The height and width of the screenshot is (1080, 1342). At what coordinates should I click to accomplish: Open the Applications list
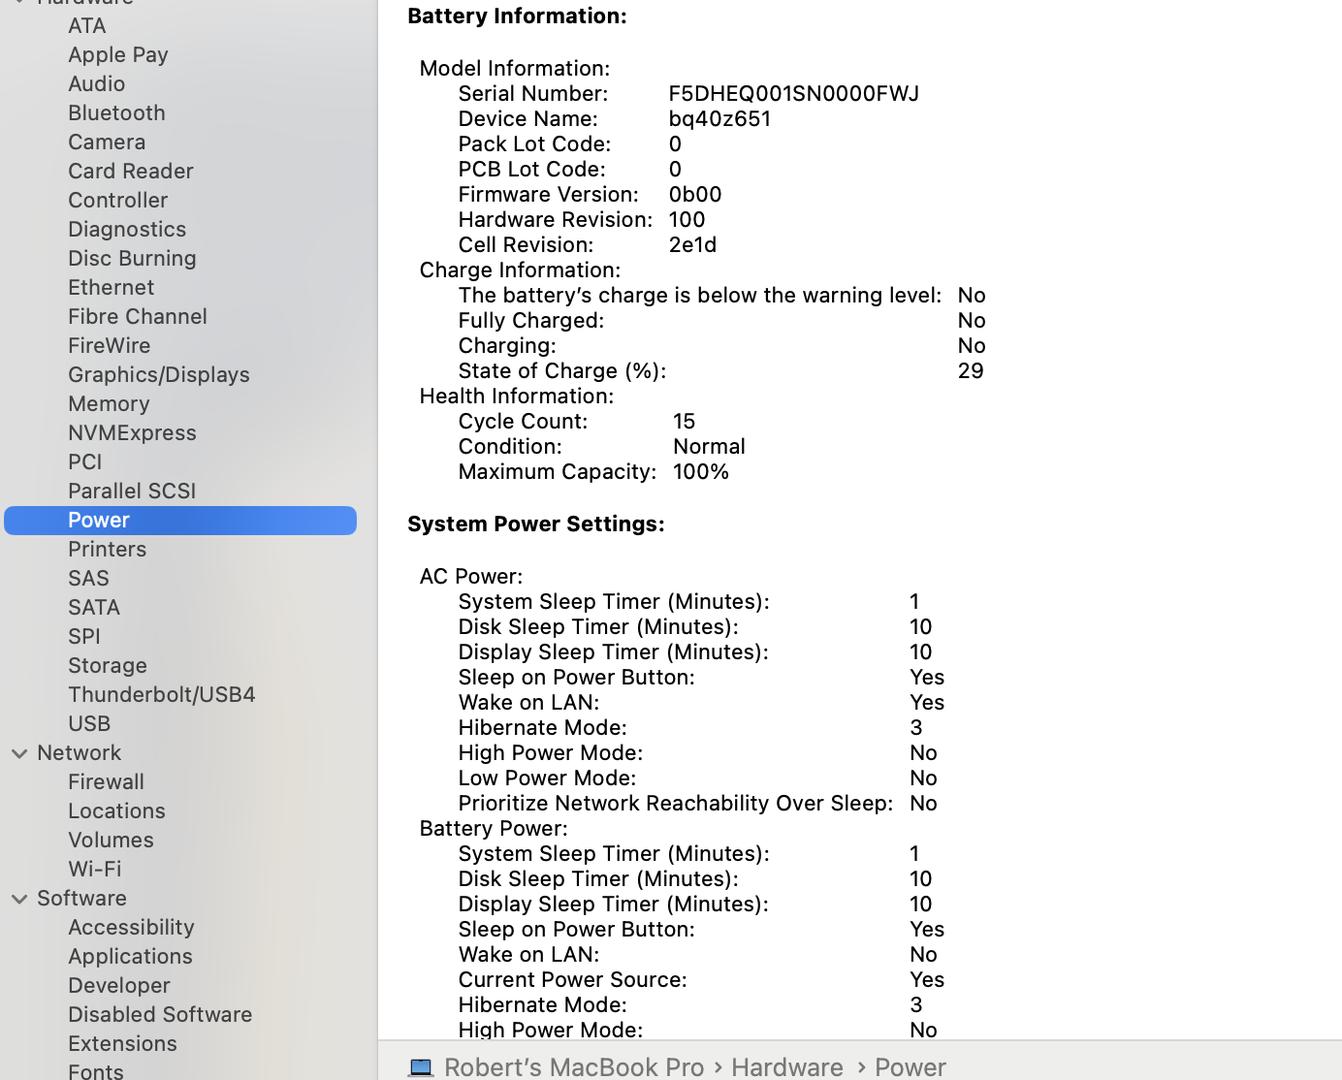pyautogui.click(x=130, y=956)
